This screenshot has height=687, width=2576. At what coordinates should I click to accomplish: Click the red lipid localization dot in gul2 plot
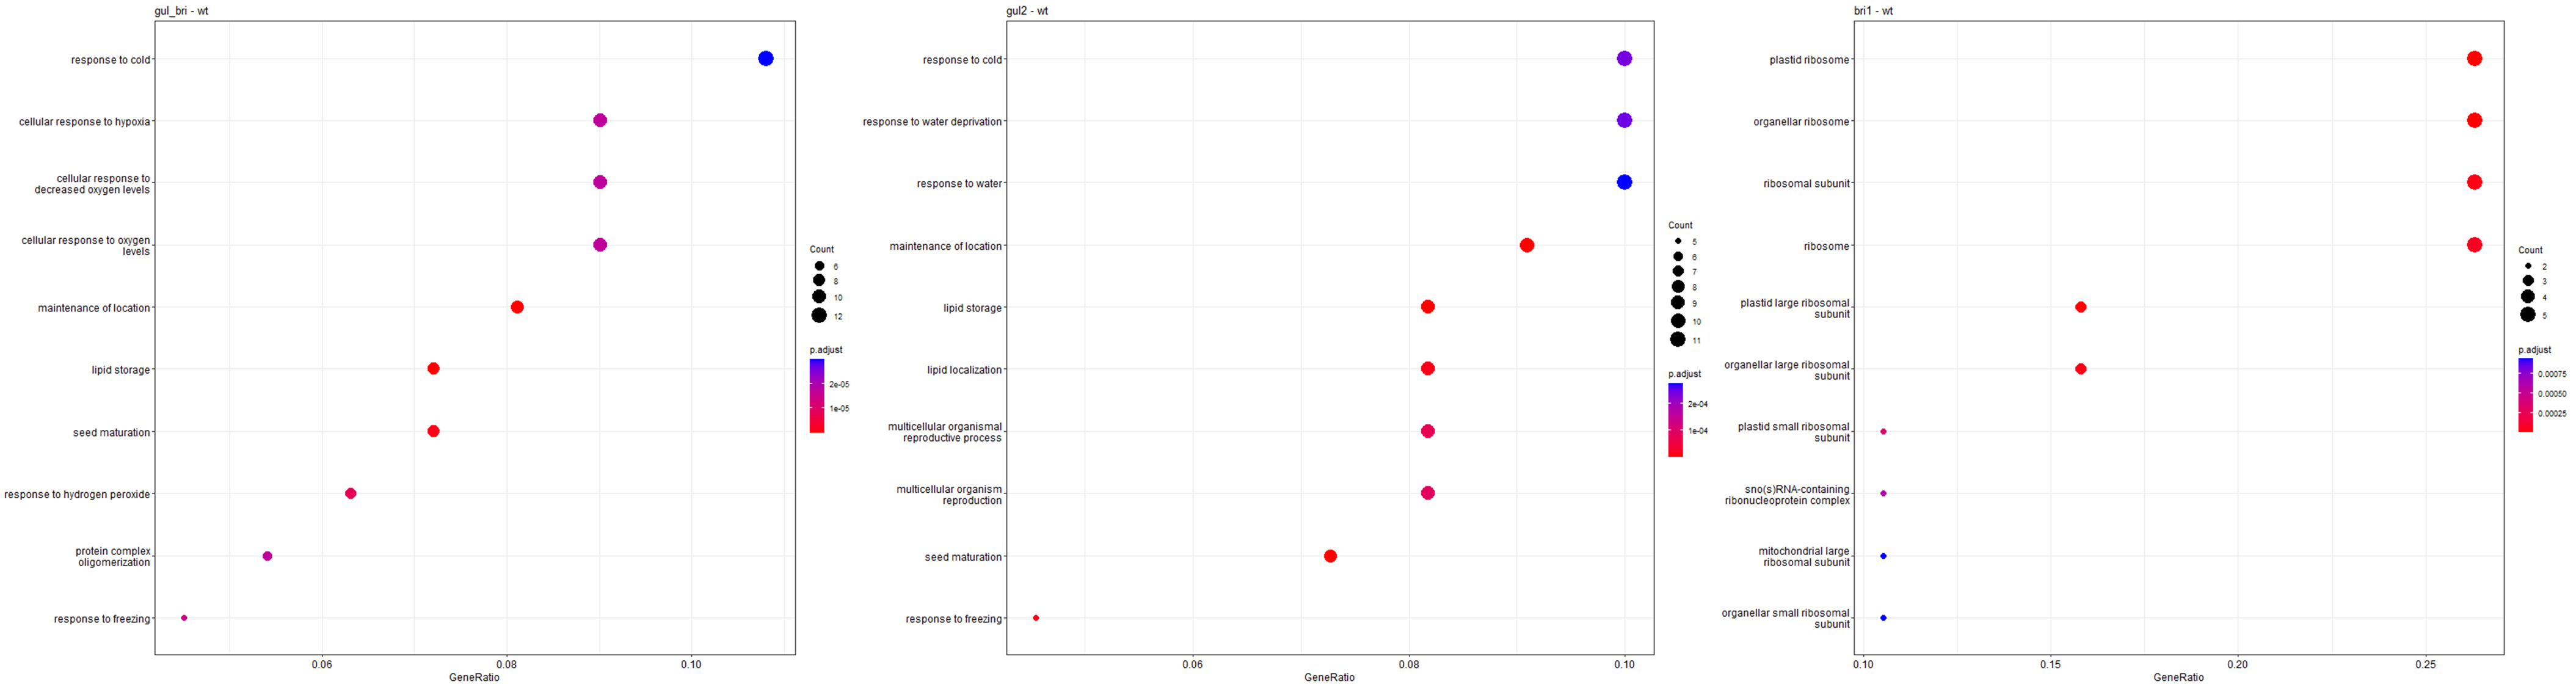pyautogui.click(x=1428, y=369)
